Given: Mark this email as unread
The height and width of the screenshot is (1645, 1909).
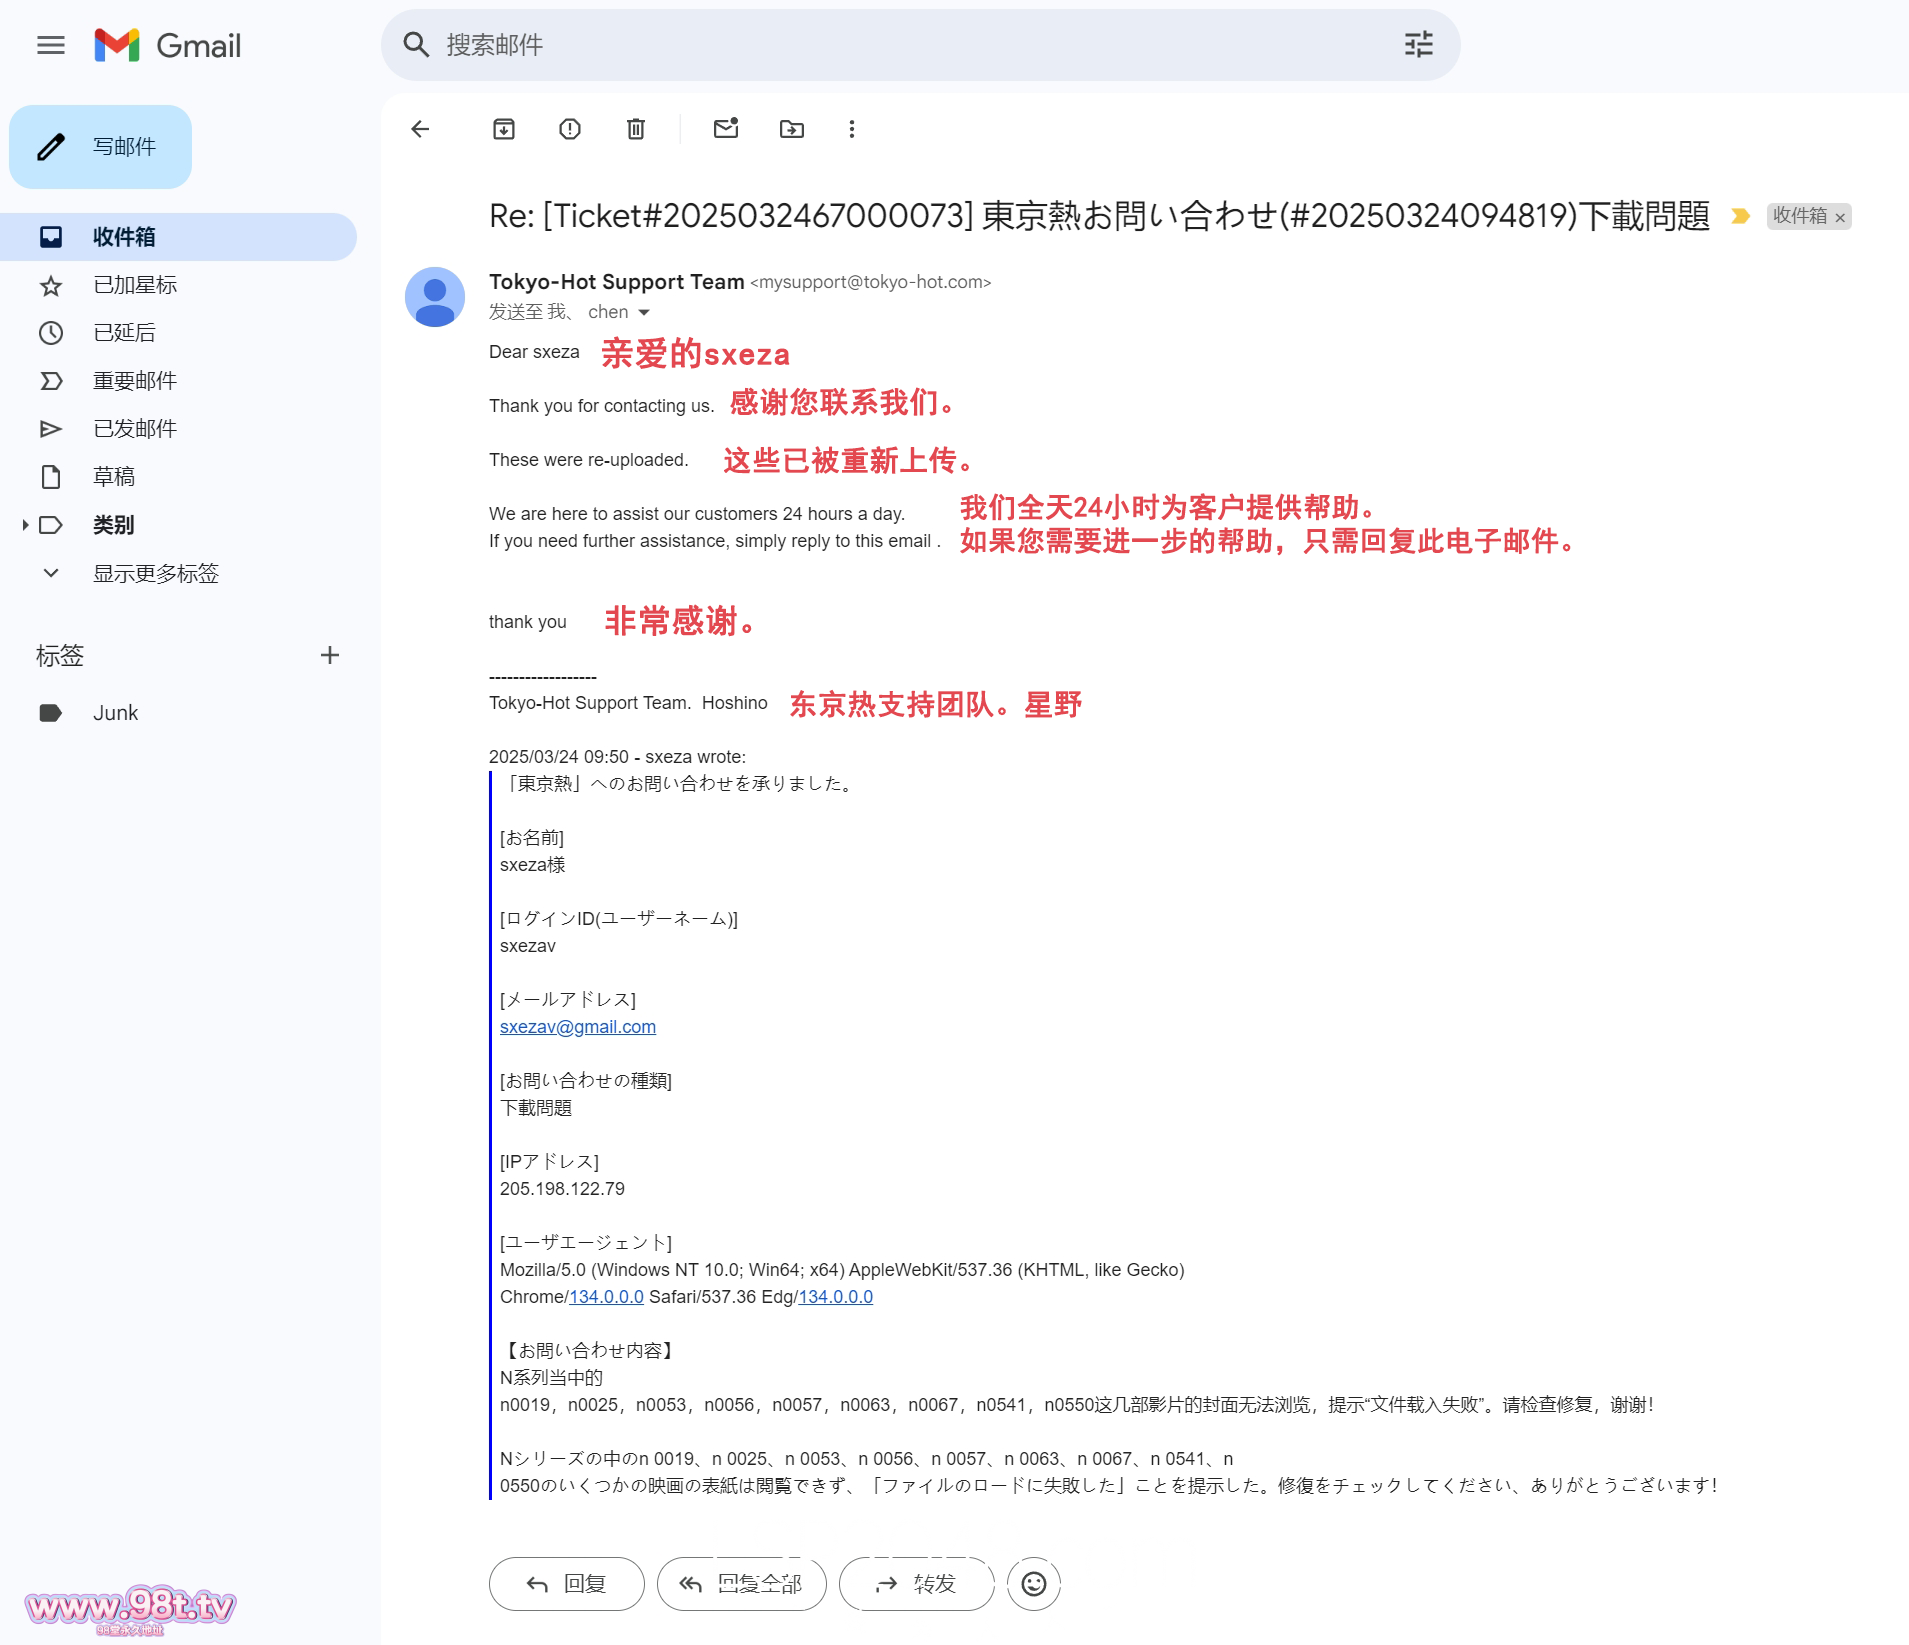Looking at the screenshot, I should [726, 129].
